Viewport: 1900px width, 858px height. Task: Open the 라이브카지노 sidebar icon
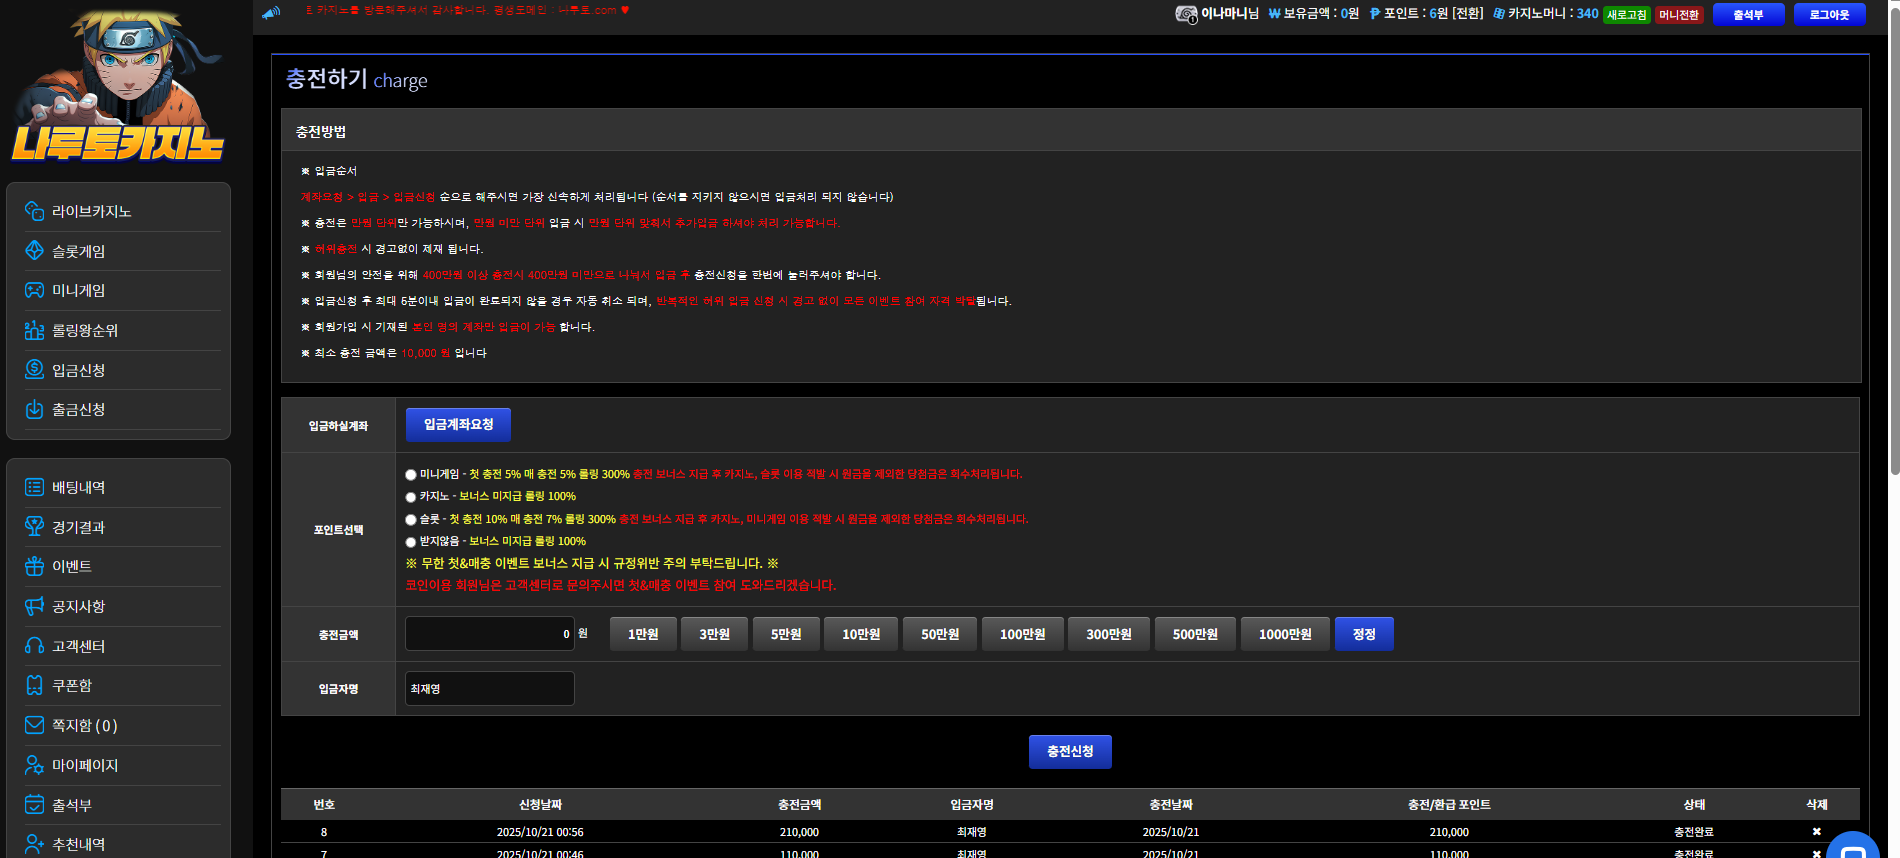click(x=34, y=211)
